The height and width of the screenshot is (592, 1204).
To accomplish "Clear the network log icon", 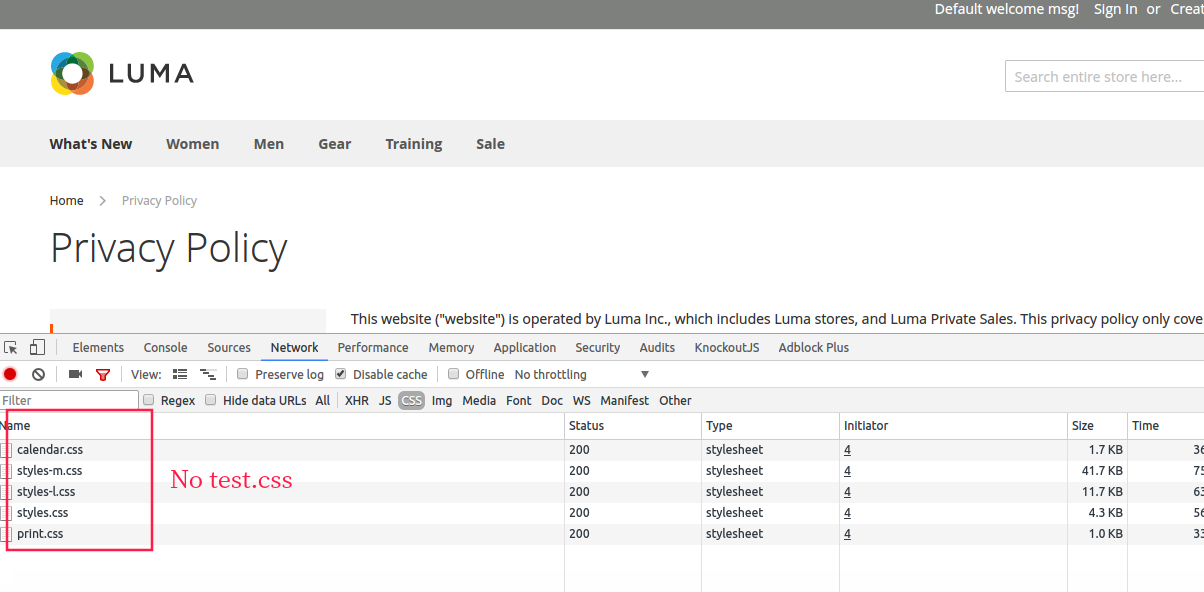I will point(38,374).
